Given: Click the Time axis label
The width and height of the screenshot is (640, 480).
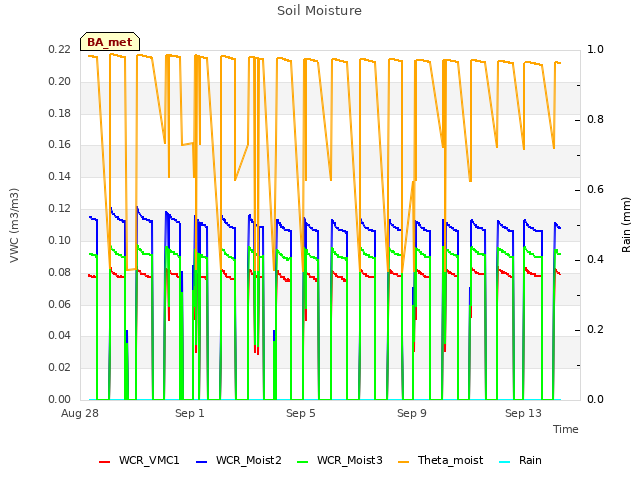Looking at the screenshot, I should [x=566, y=429].
